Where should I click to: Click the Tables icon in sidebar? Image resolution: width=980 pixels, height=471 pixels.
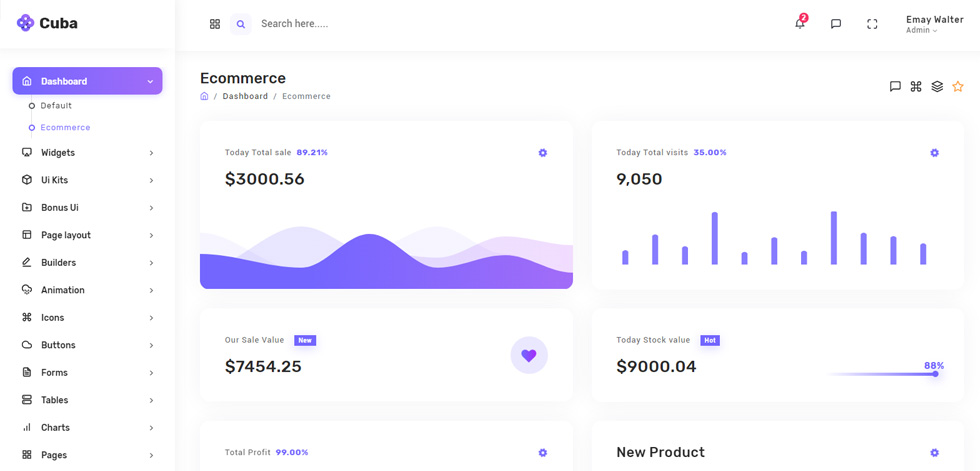(26, 400)
